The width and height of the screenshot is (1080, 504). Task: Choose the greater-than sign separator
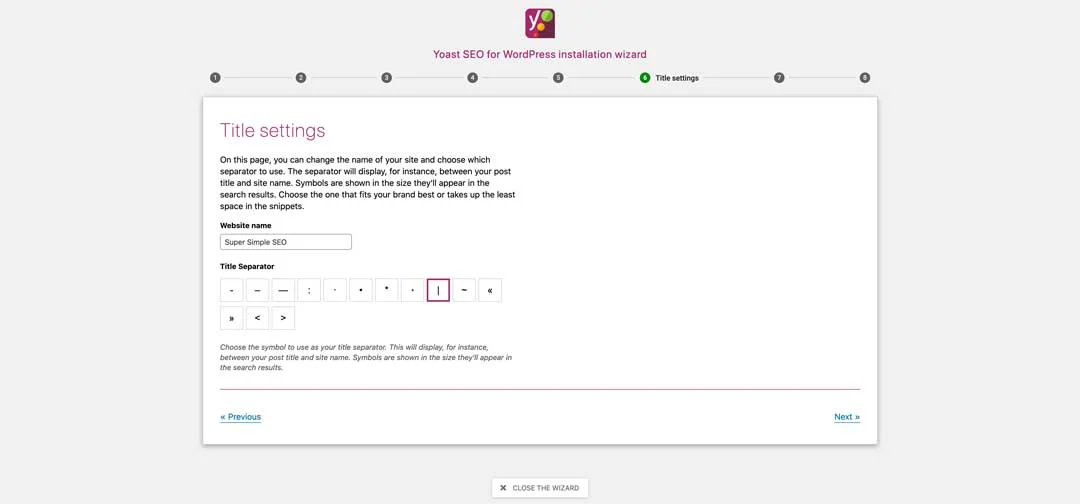pyautogui.click(x=283, y=318)
